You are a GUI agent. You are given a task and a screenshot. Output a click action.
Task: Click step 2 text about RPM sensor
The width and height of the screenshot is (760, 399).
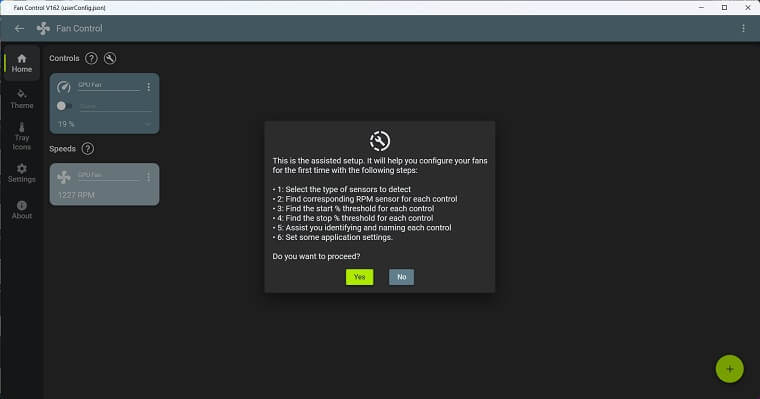365,199
